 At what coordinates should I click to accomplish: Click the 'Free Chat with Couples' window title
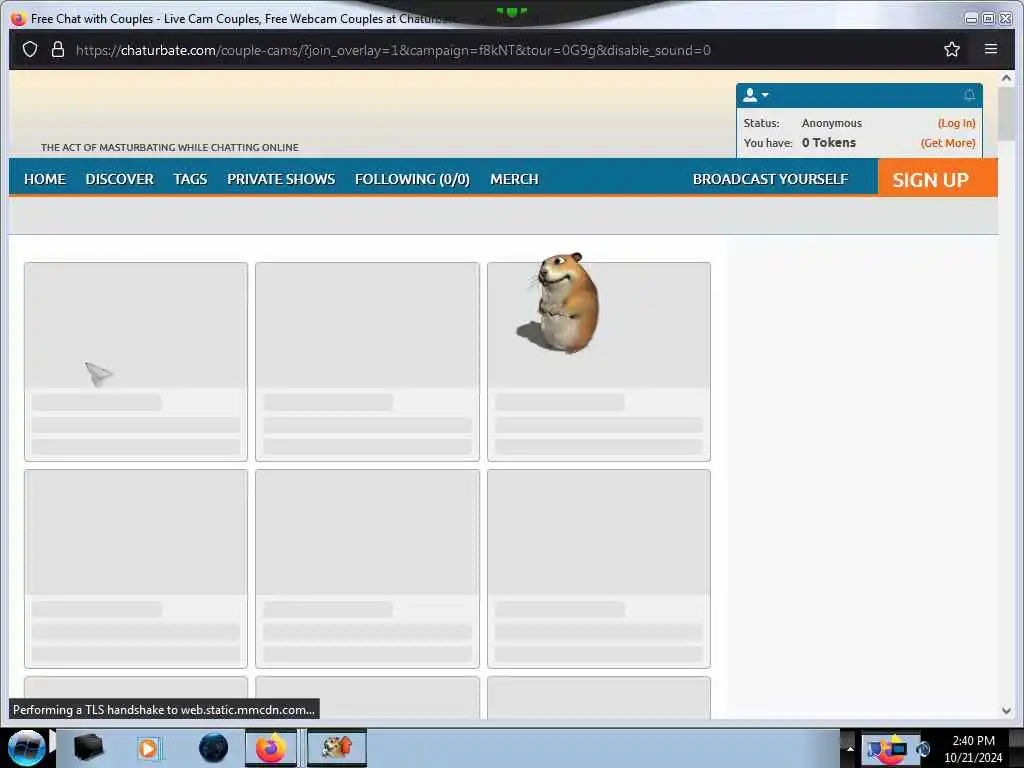pyautogui.click(x=242, y=19)
